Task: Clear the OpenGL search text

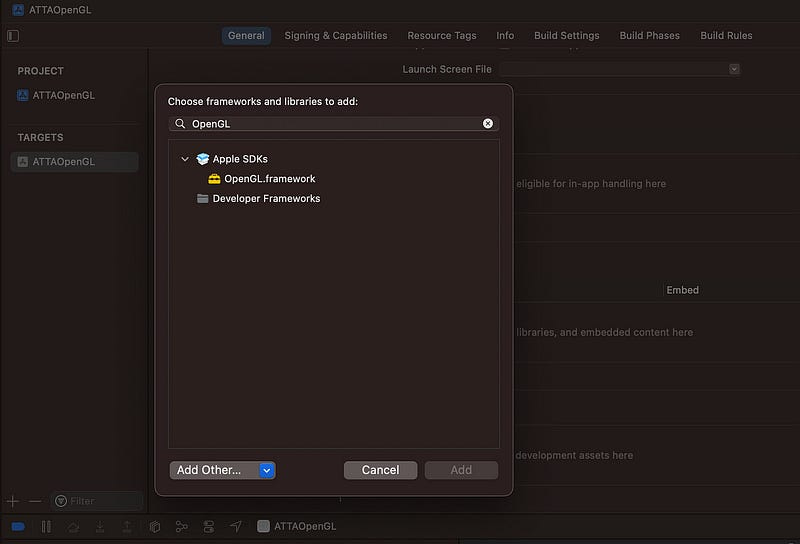Action: [488, 123]
